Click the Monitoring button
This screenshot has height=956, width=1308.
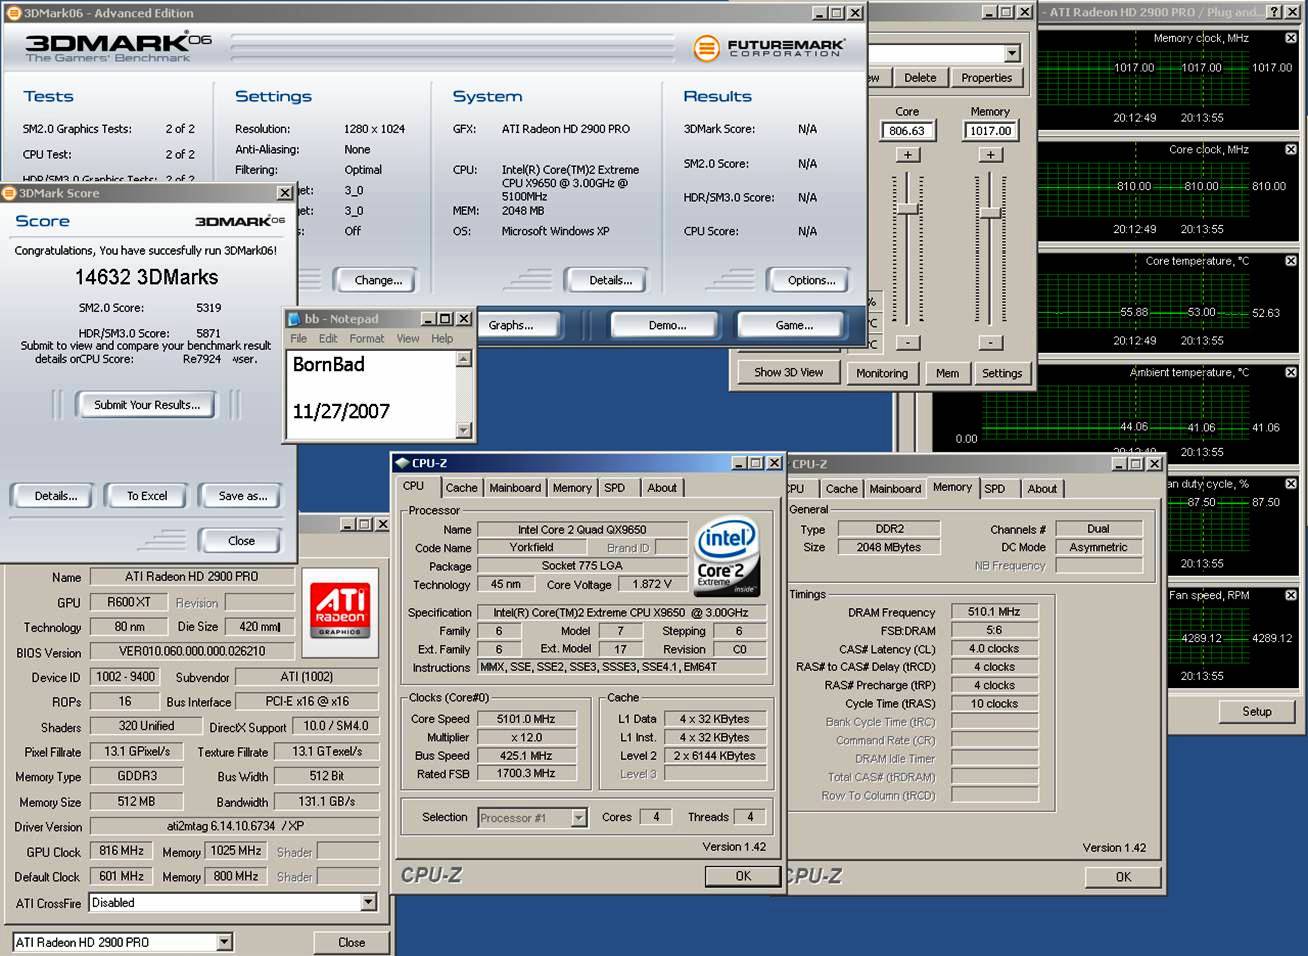tap(882, 373)
